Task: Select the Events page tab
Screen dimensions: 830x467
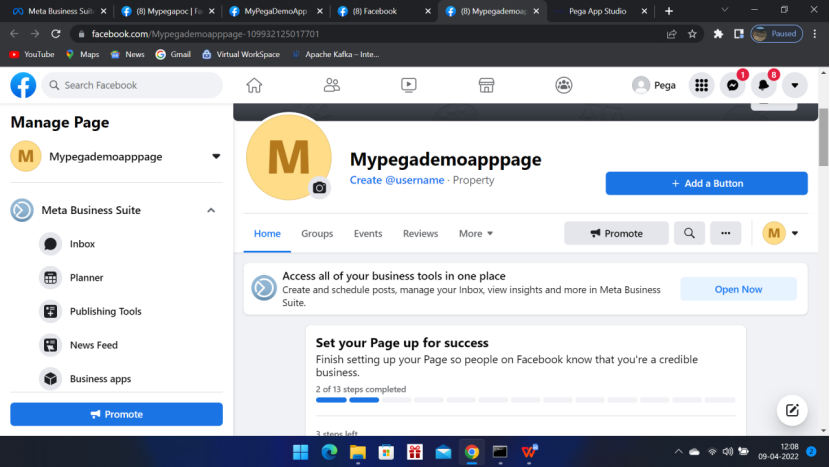Action: point(368,234)
